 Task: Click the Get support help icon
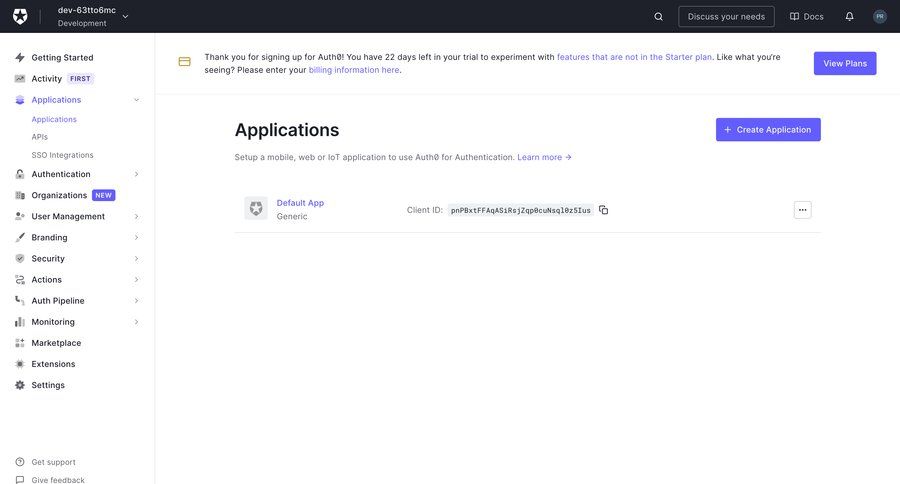(x=20, y=462)
